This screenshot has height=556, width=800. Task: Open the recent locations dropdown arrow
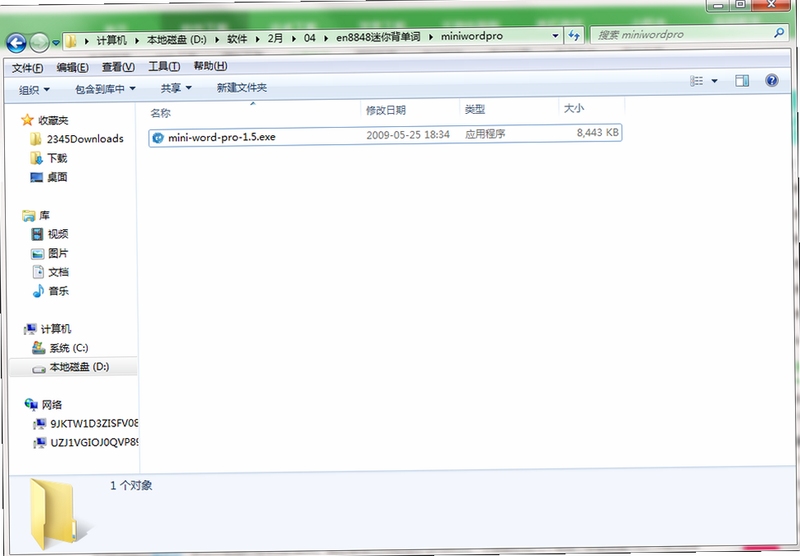point(56,42)
